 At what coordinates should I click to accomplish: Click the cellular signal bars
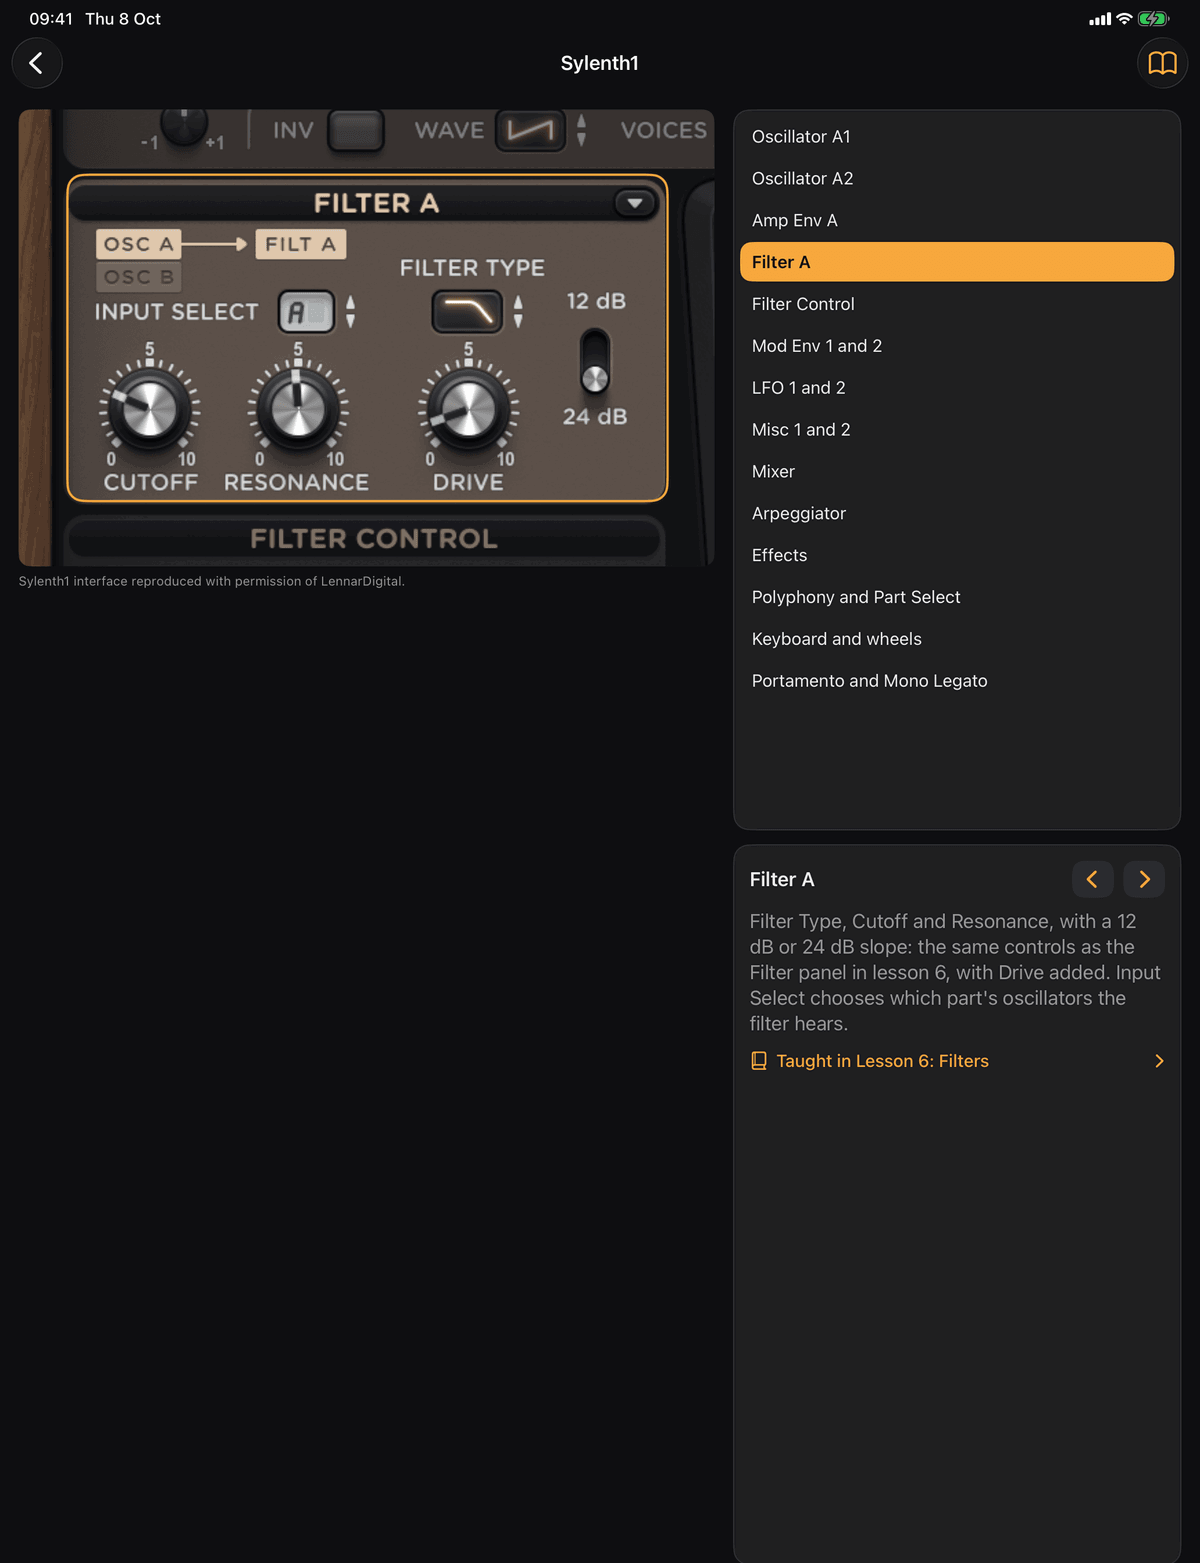(x=1100, y=19)
